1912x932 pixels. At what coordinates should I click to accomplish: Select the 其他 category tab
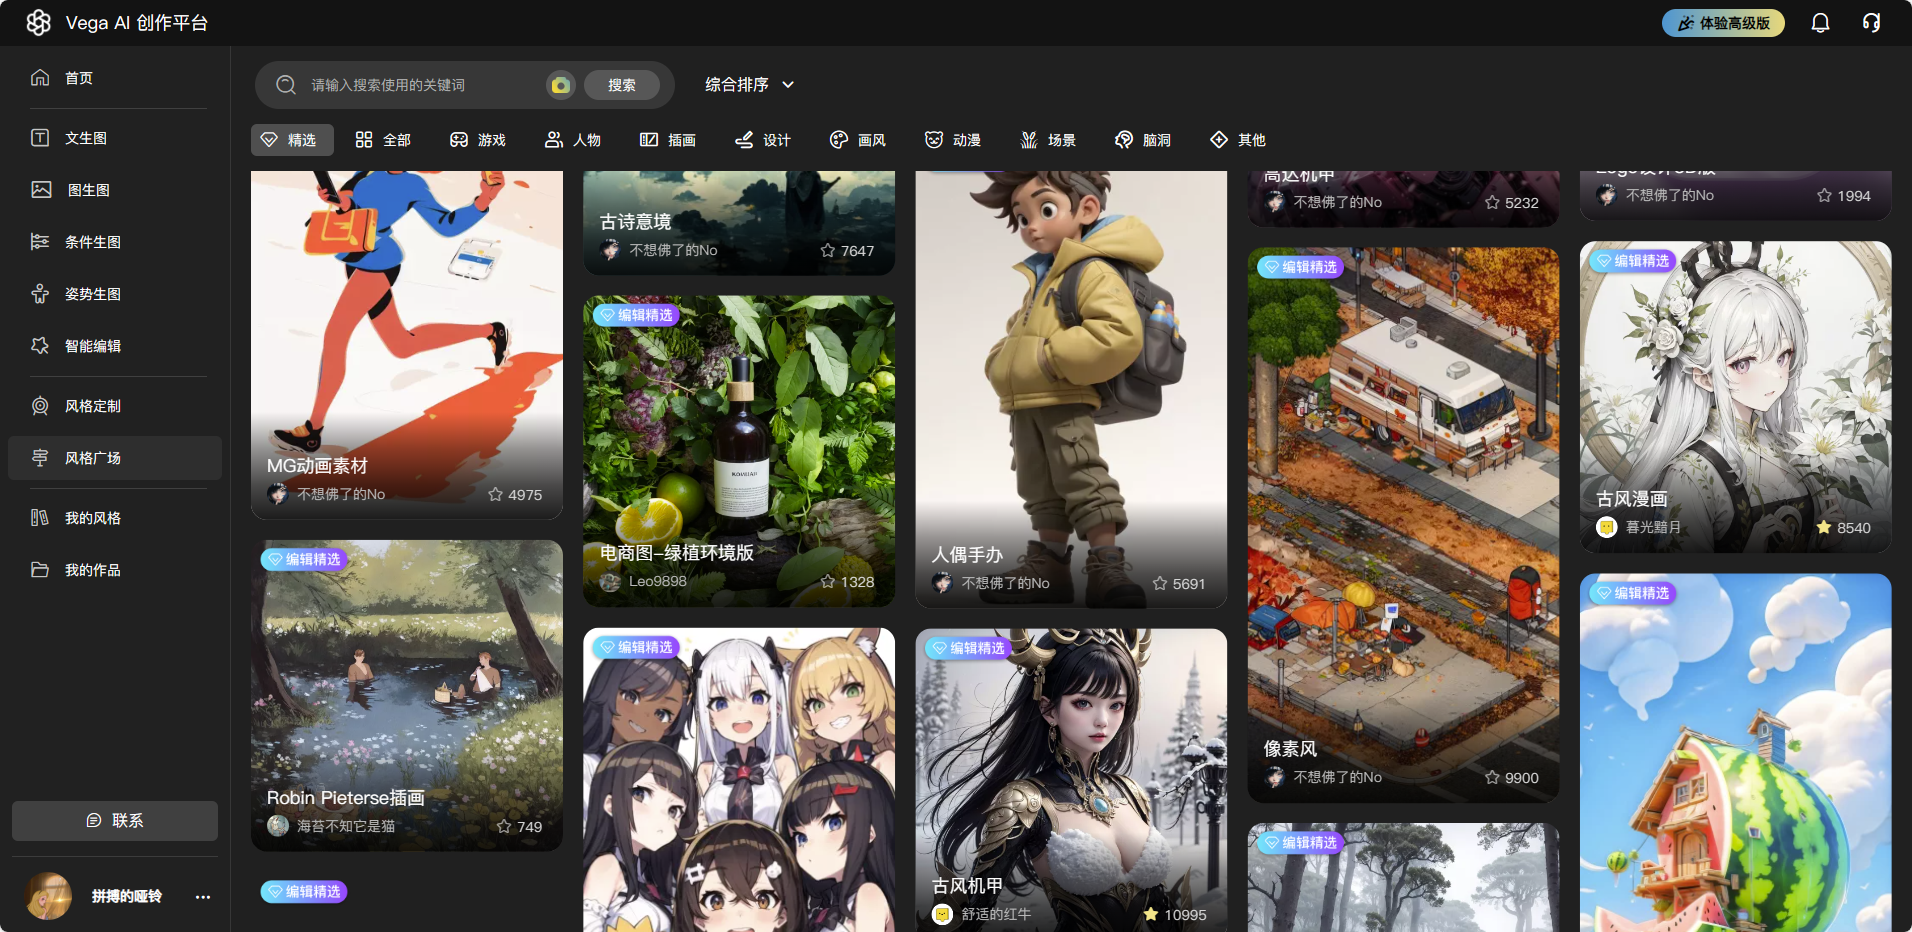pos(1238,140)
